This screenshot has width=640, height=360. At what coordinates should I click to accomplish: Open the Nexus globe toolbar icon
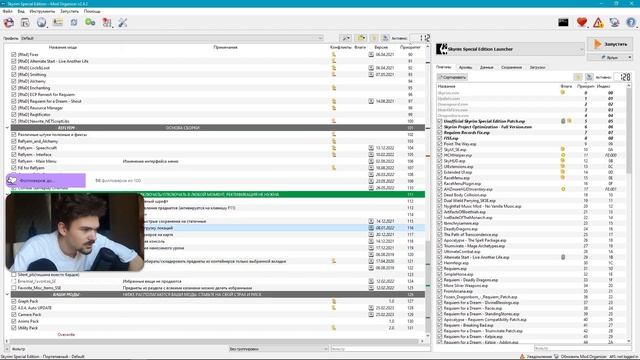click(41, 23)
